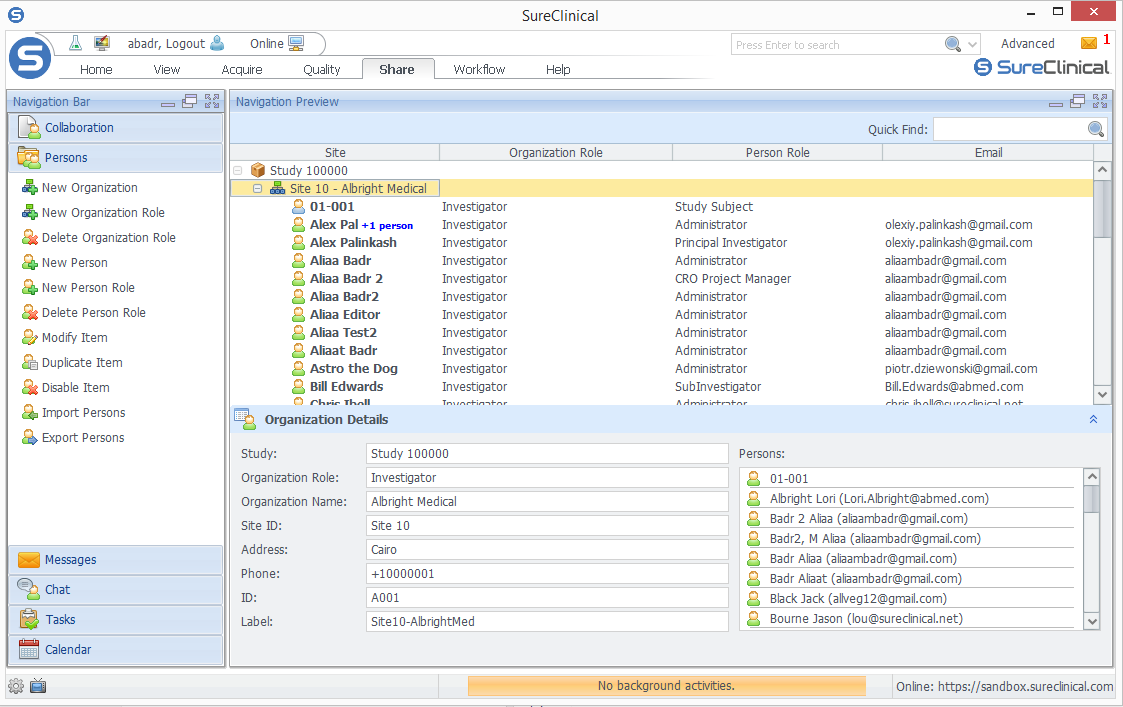Open the Workflow tab
This screenshot has height=707, width=1123.
coord(479,69)
